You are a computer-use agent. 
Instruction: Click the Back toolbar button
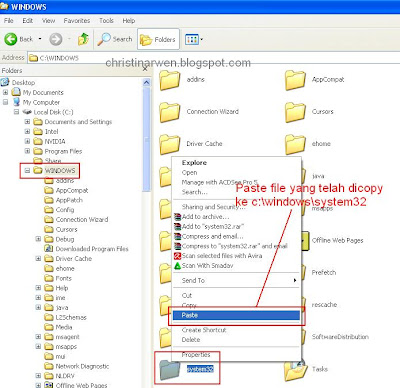click(18, 39)
